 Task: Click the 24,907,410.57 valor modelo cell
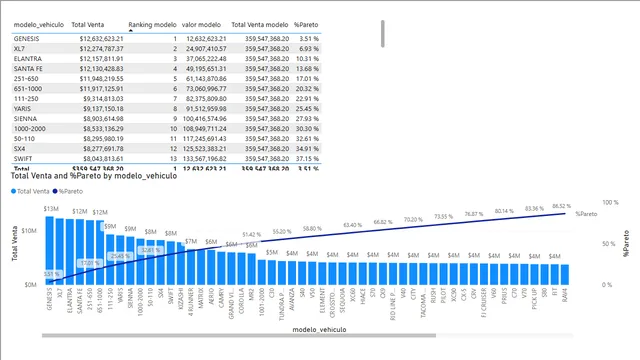pyautogui.click(x=206, y=49)
